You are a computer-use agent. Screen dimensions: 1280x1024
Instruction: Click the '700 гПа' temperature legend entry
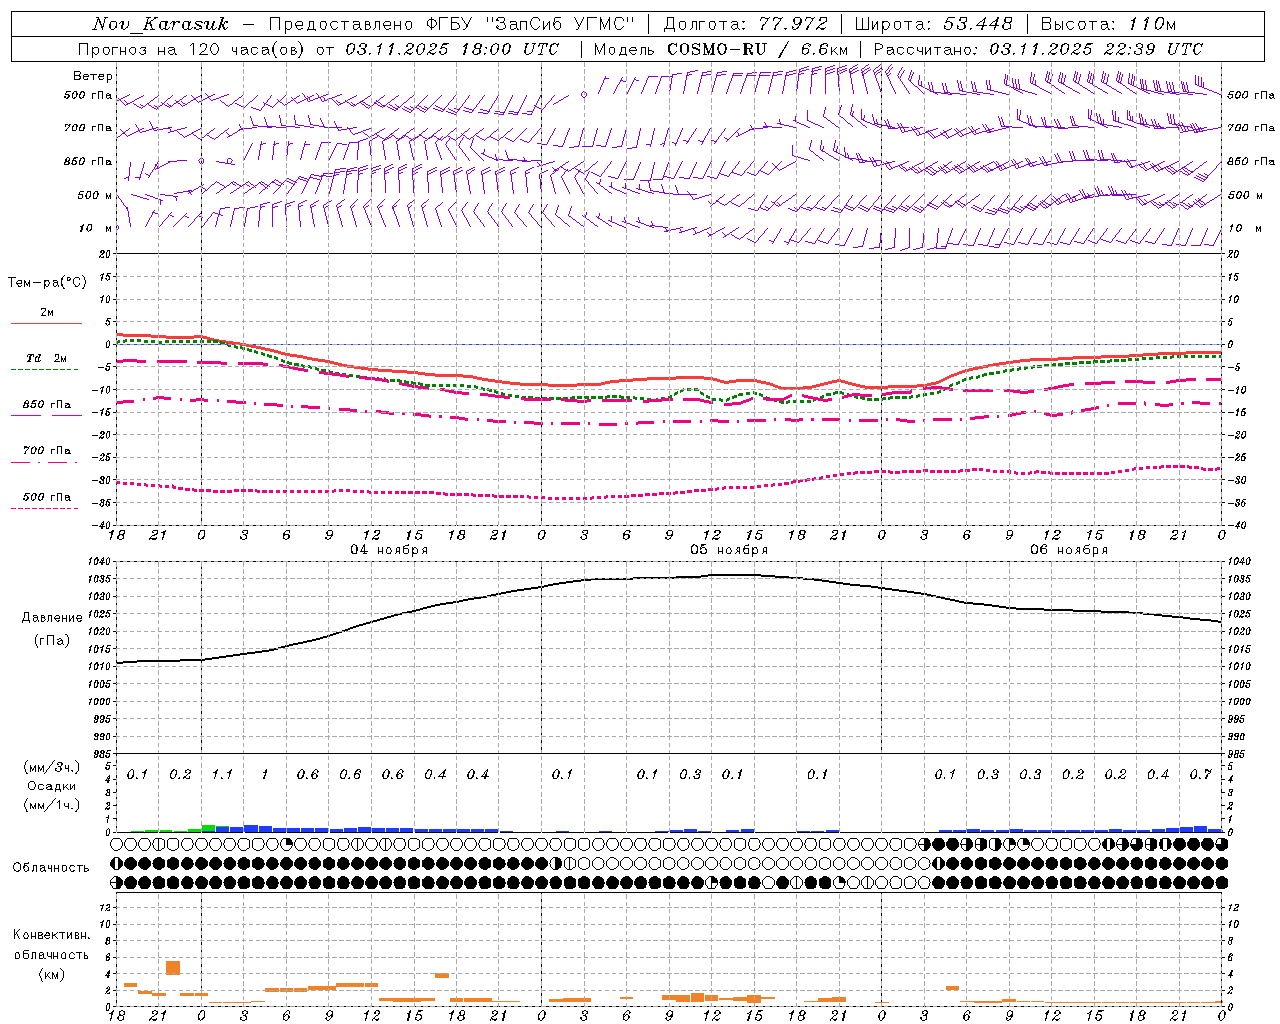coord(47,451)
